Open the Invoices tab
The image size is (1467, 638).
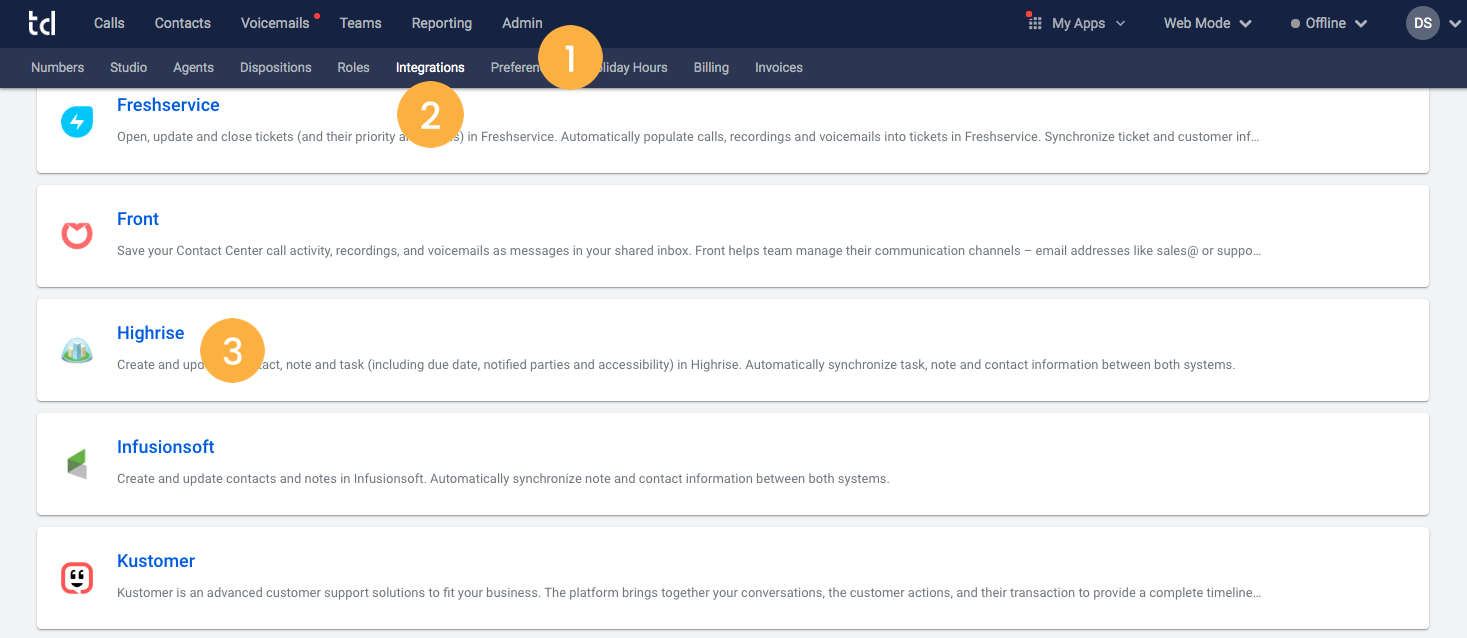[779, 67]
